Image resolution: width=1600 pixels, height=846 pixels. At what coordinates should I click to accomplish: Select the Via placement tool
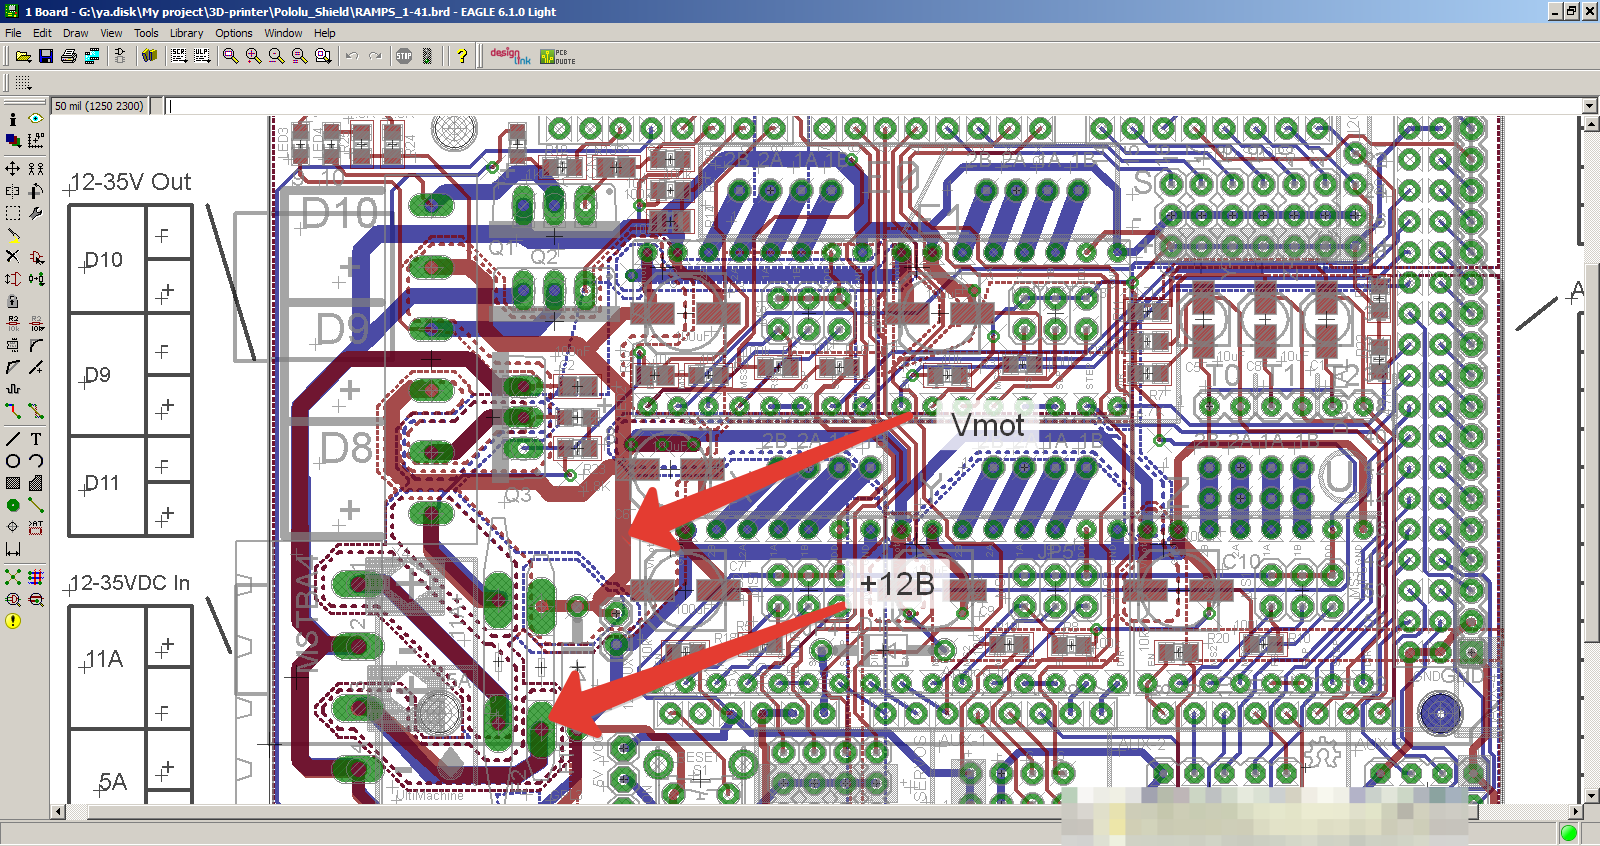(x=13, y=505)
